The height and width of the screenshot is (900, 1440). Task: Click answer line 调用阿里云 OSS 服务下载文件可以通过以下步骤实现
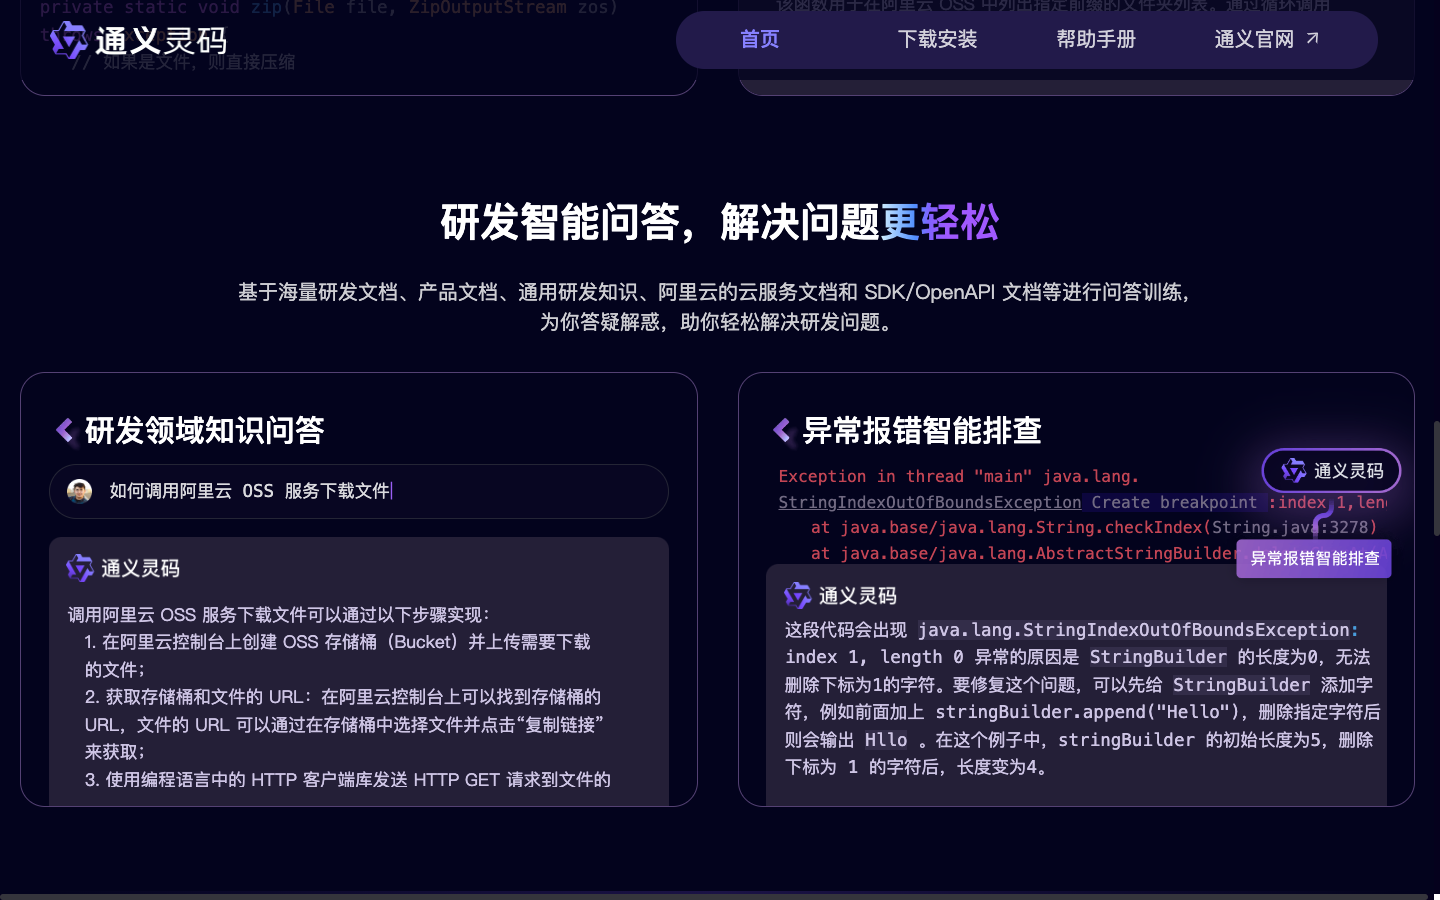(278, 615)
